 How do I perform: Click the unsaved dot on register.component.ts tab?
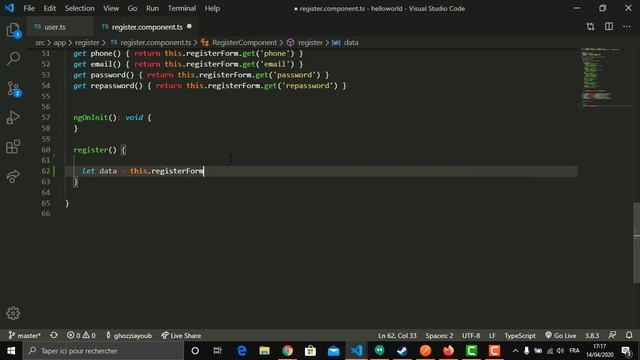coord(189,27)
